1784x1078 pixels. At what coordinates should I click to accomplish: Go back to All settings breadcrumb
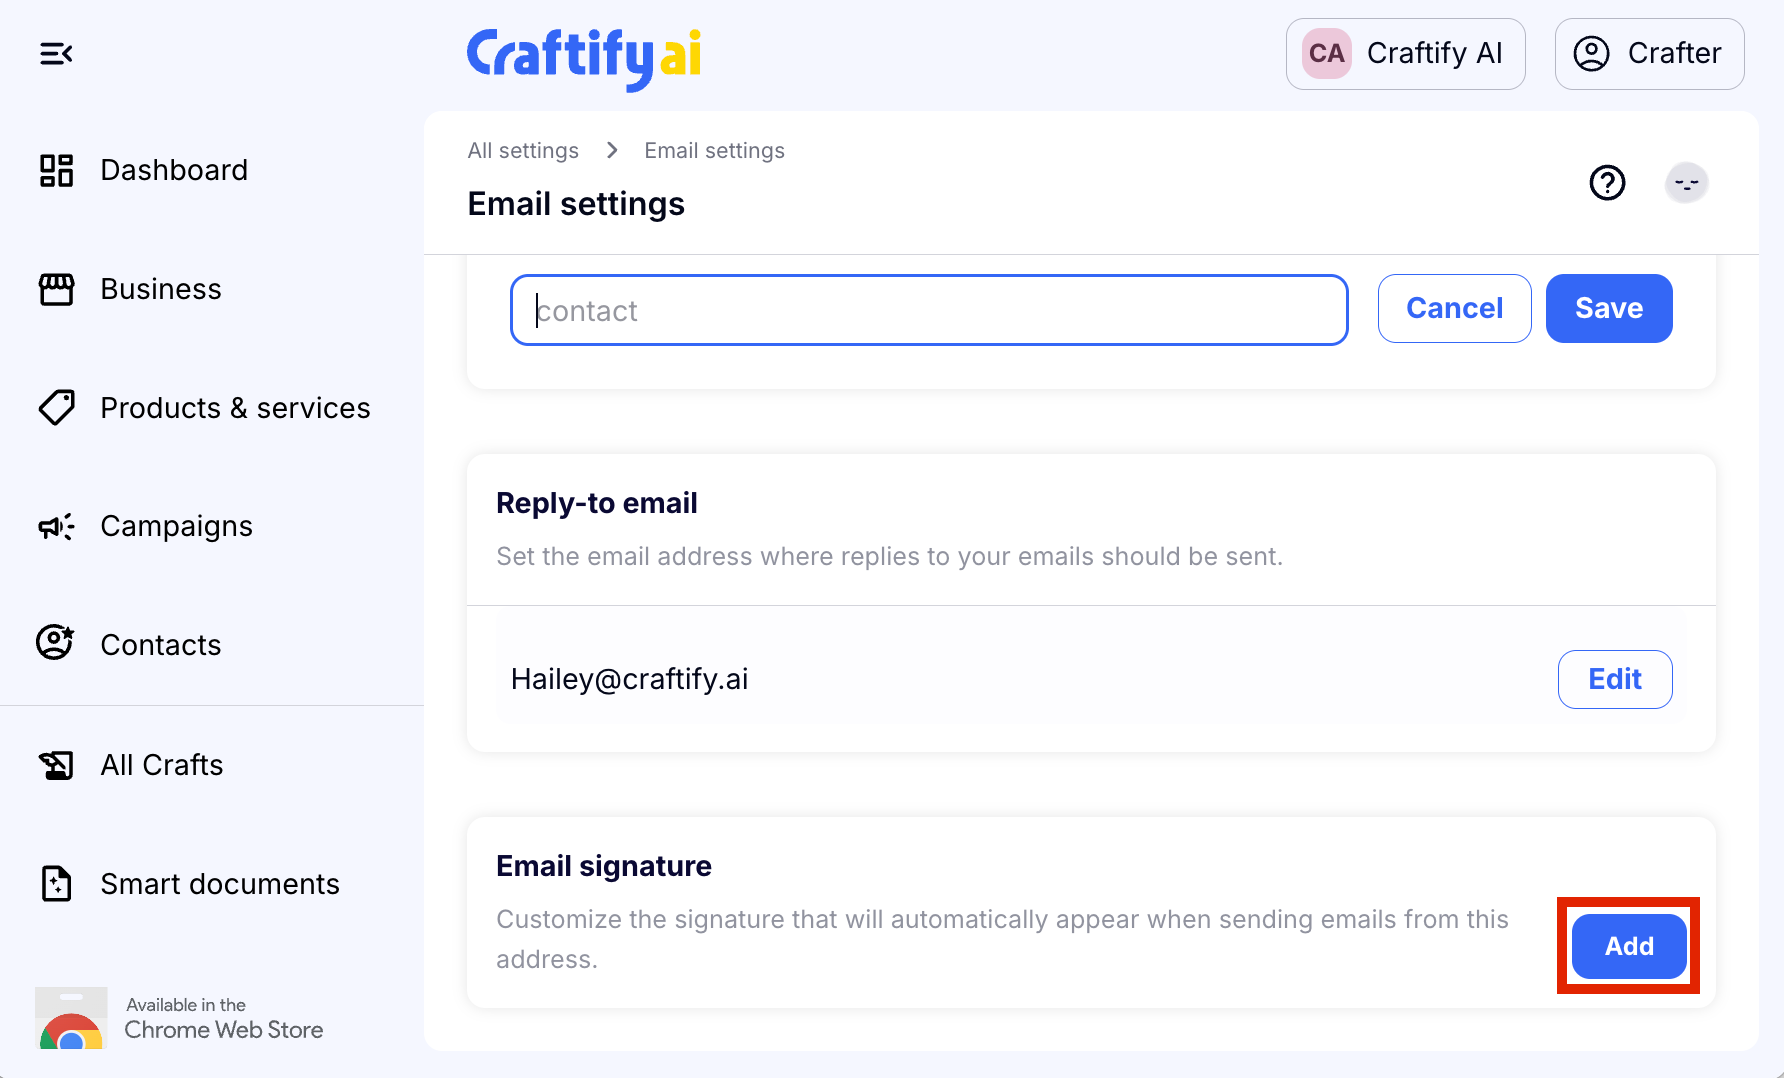523,150
